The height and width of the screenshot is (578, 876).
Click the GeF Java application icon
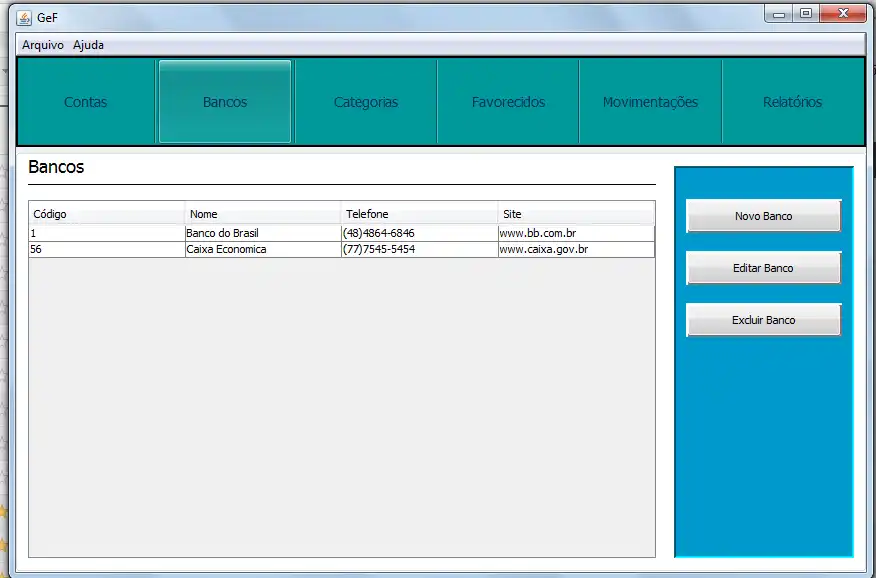click(24, 18)
